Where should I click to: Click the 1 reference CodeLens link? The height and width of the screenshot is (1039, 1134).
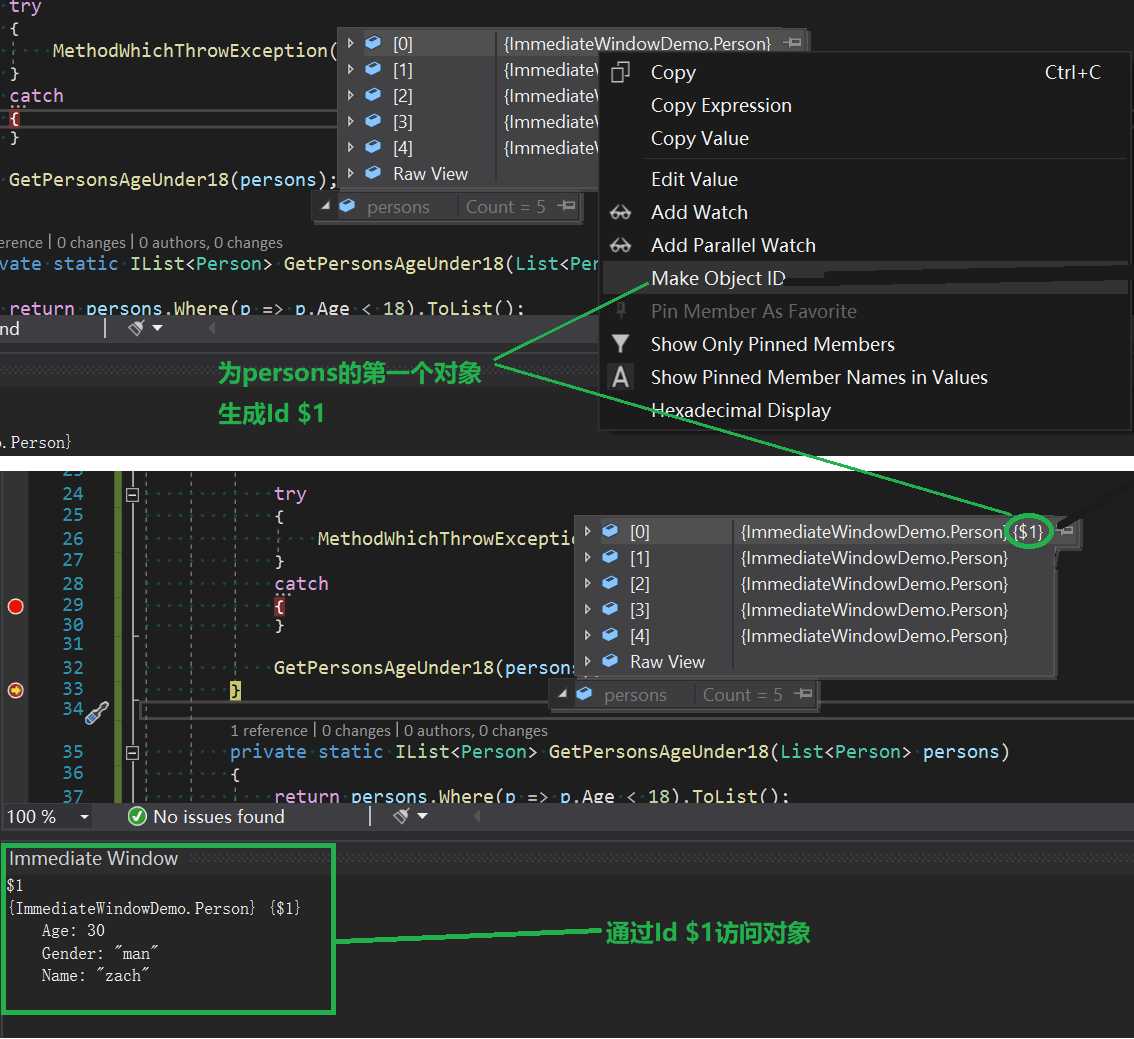[269, 731]
